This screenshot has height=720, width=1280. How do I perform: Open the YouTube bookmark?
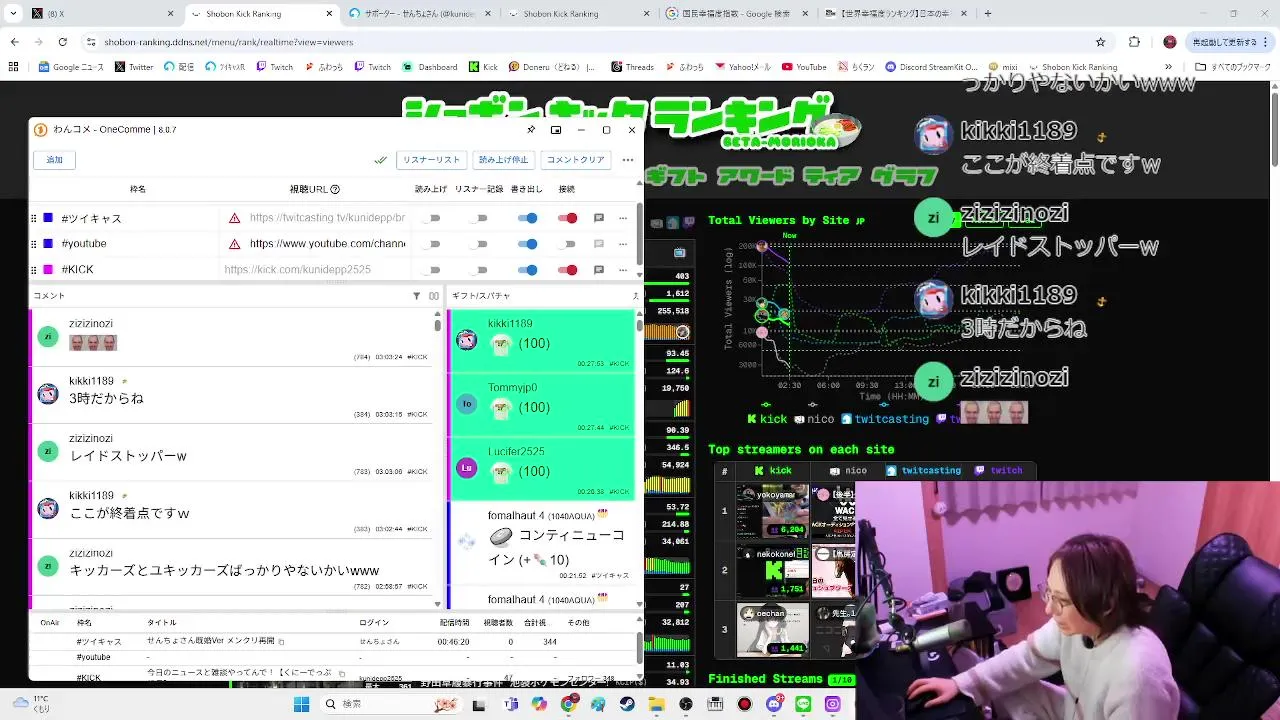click(804, 67)
